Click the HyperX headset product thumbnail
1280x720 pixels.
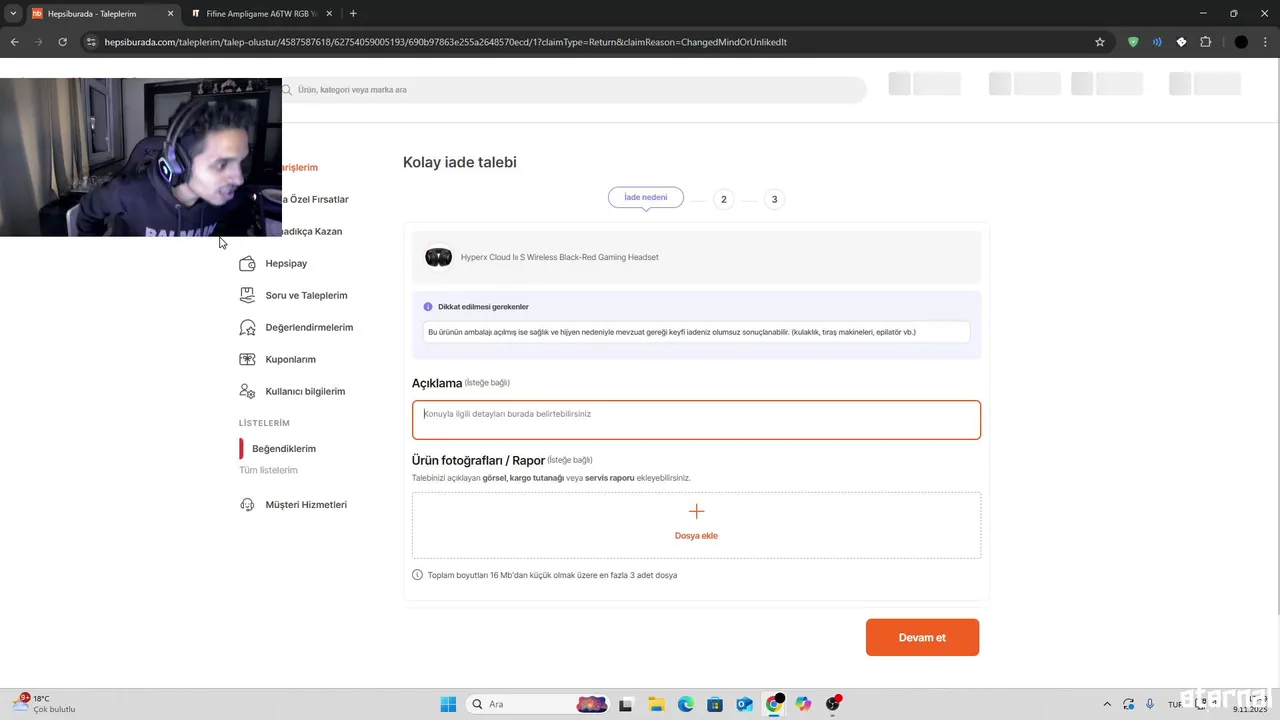tap(438, 257)
